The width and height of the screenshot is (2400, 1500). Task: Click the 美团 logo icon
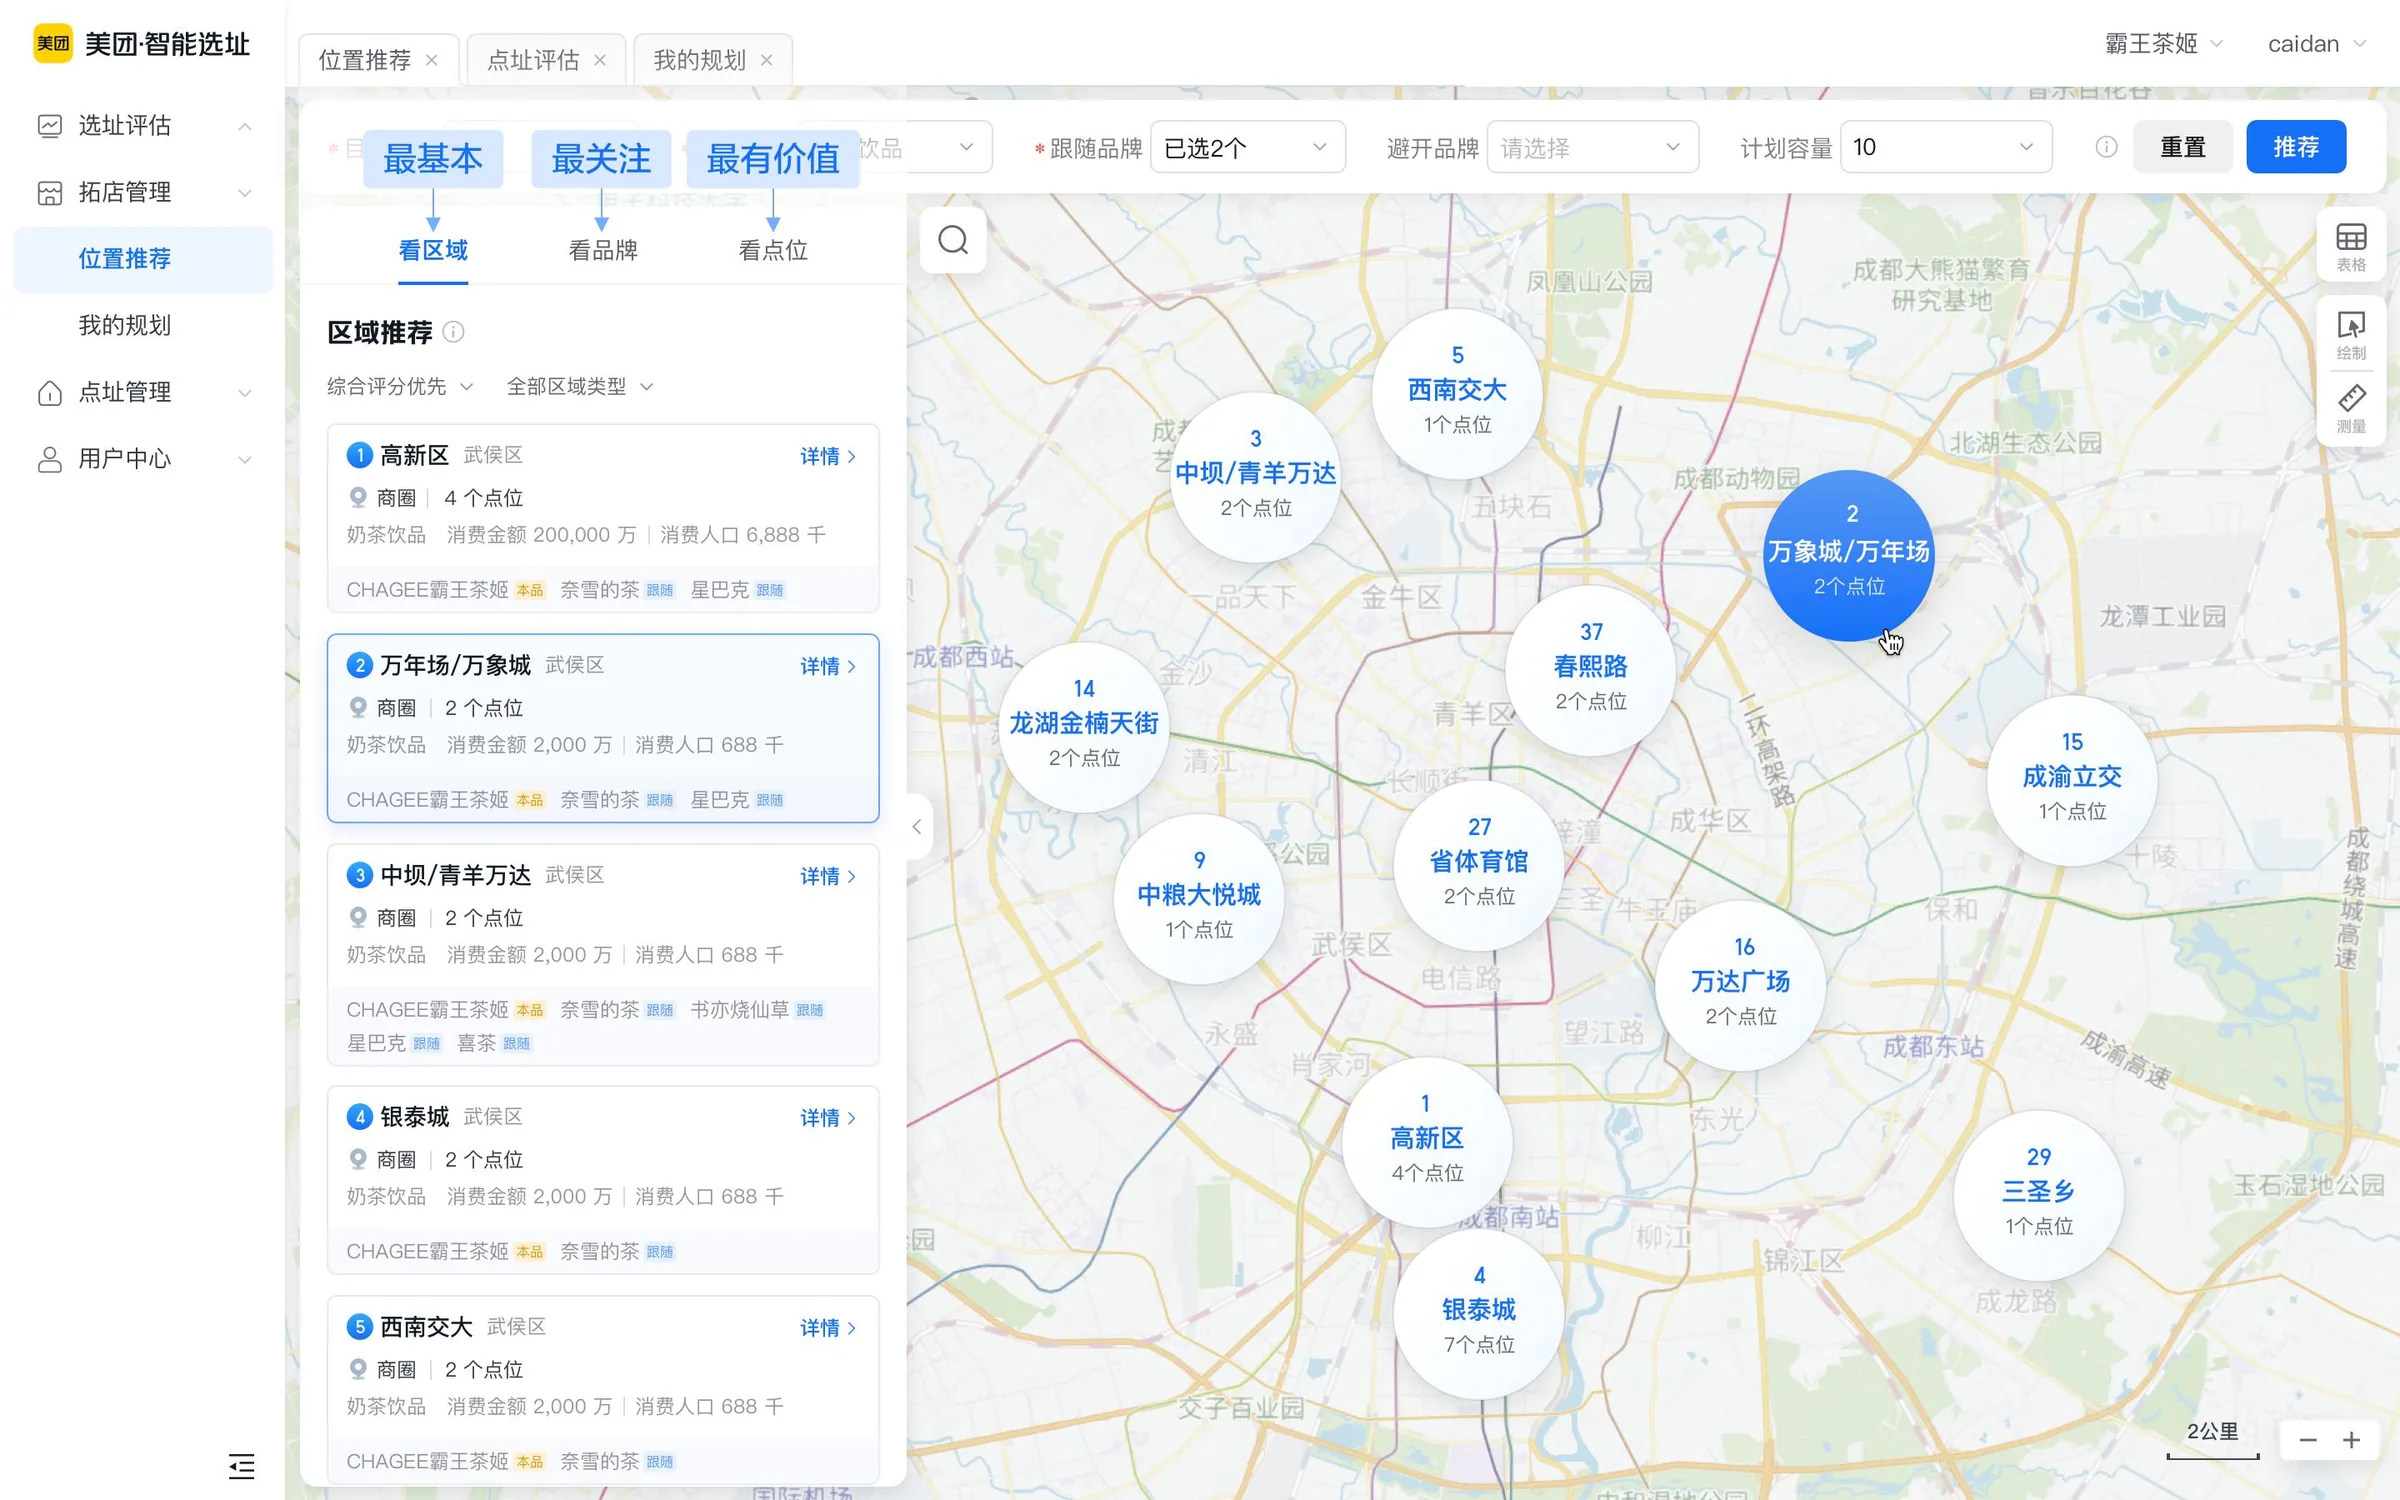pyautogui.click(x=53, y=43)
